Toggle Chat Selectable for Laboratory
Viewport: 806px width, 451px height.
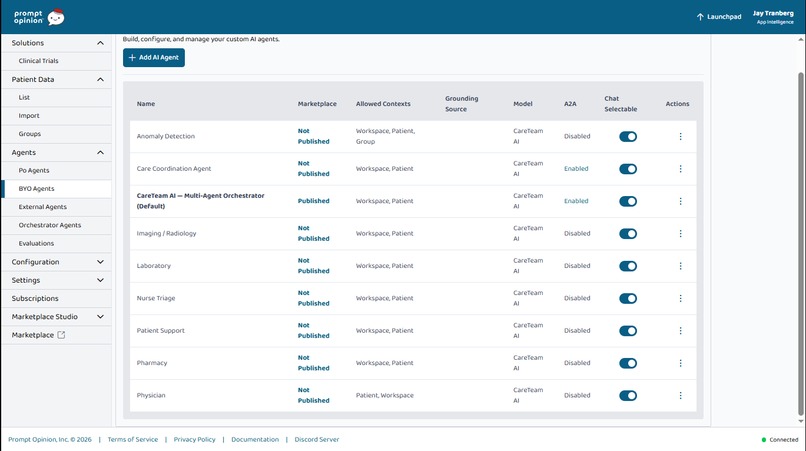pyautogui.click(x=628, y=266)
